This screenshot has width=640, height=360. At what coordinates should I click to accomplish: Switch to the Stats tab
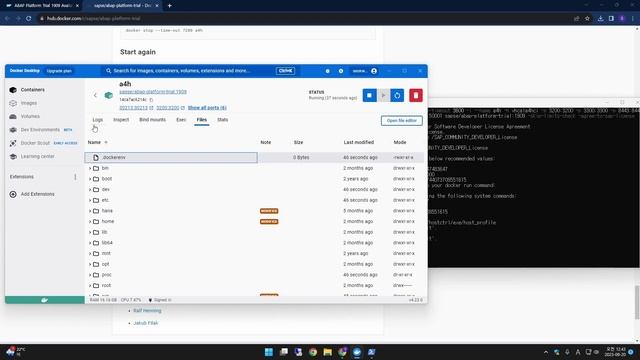222,120
